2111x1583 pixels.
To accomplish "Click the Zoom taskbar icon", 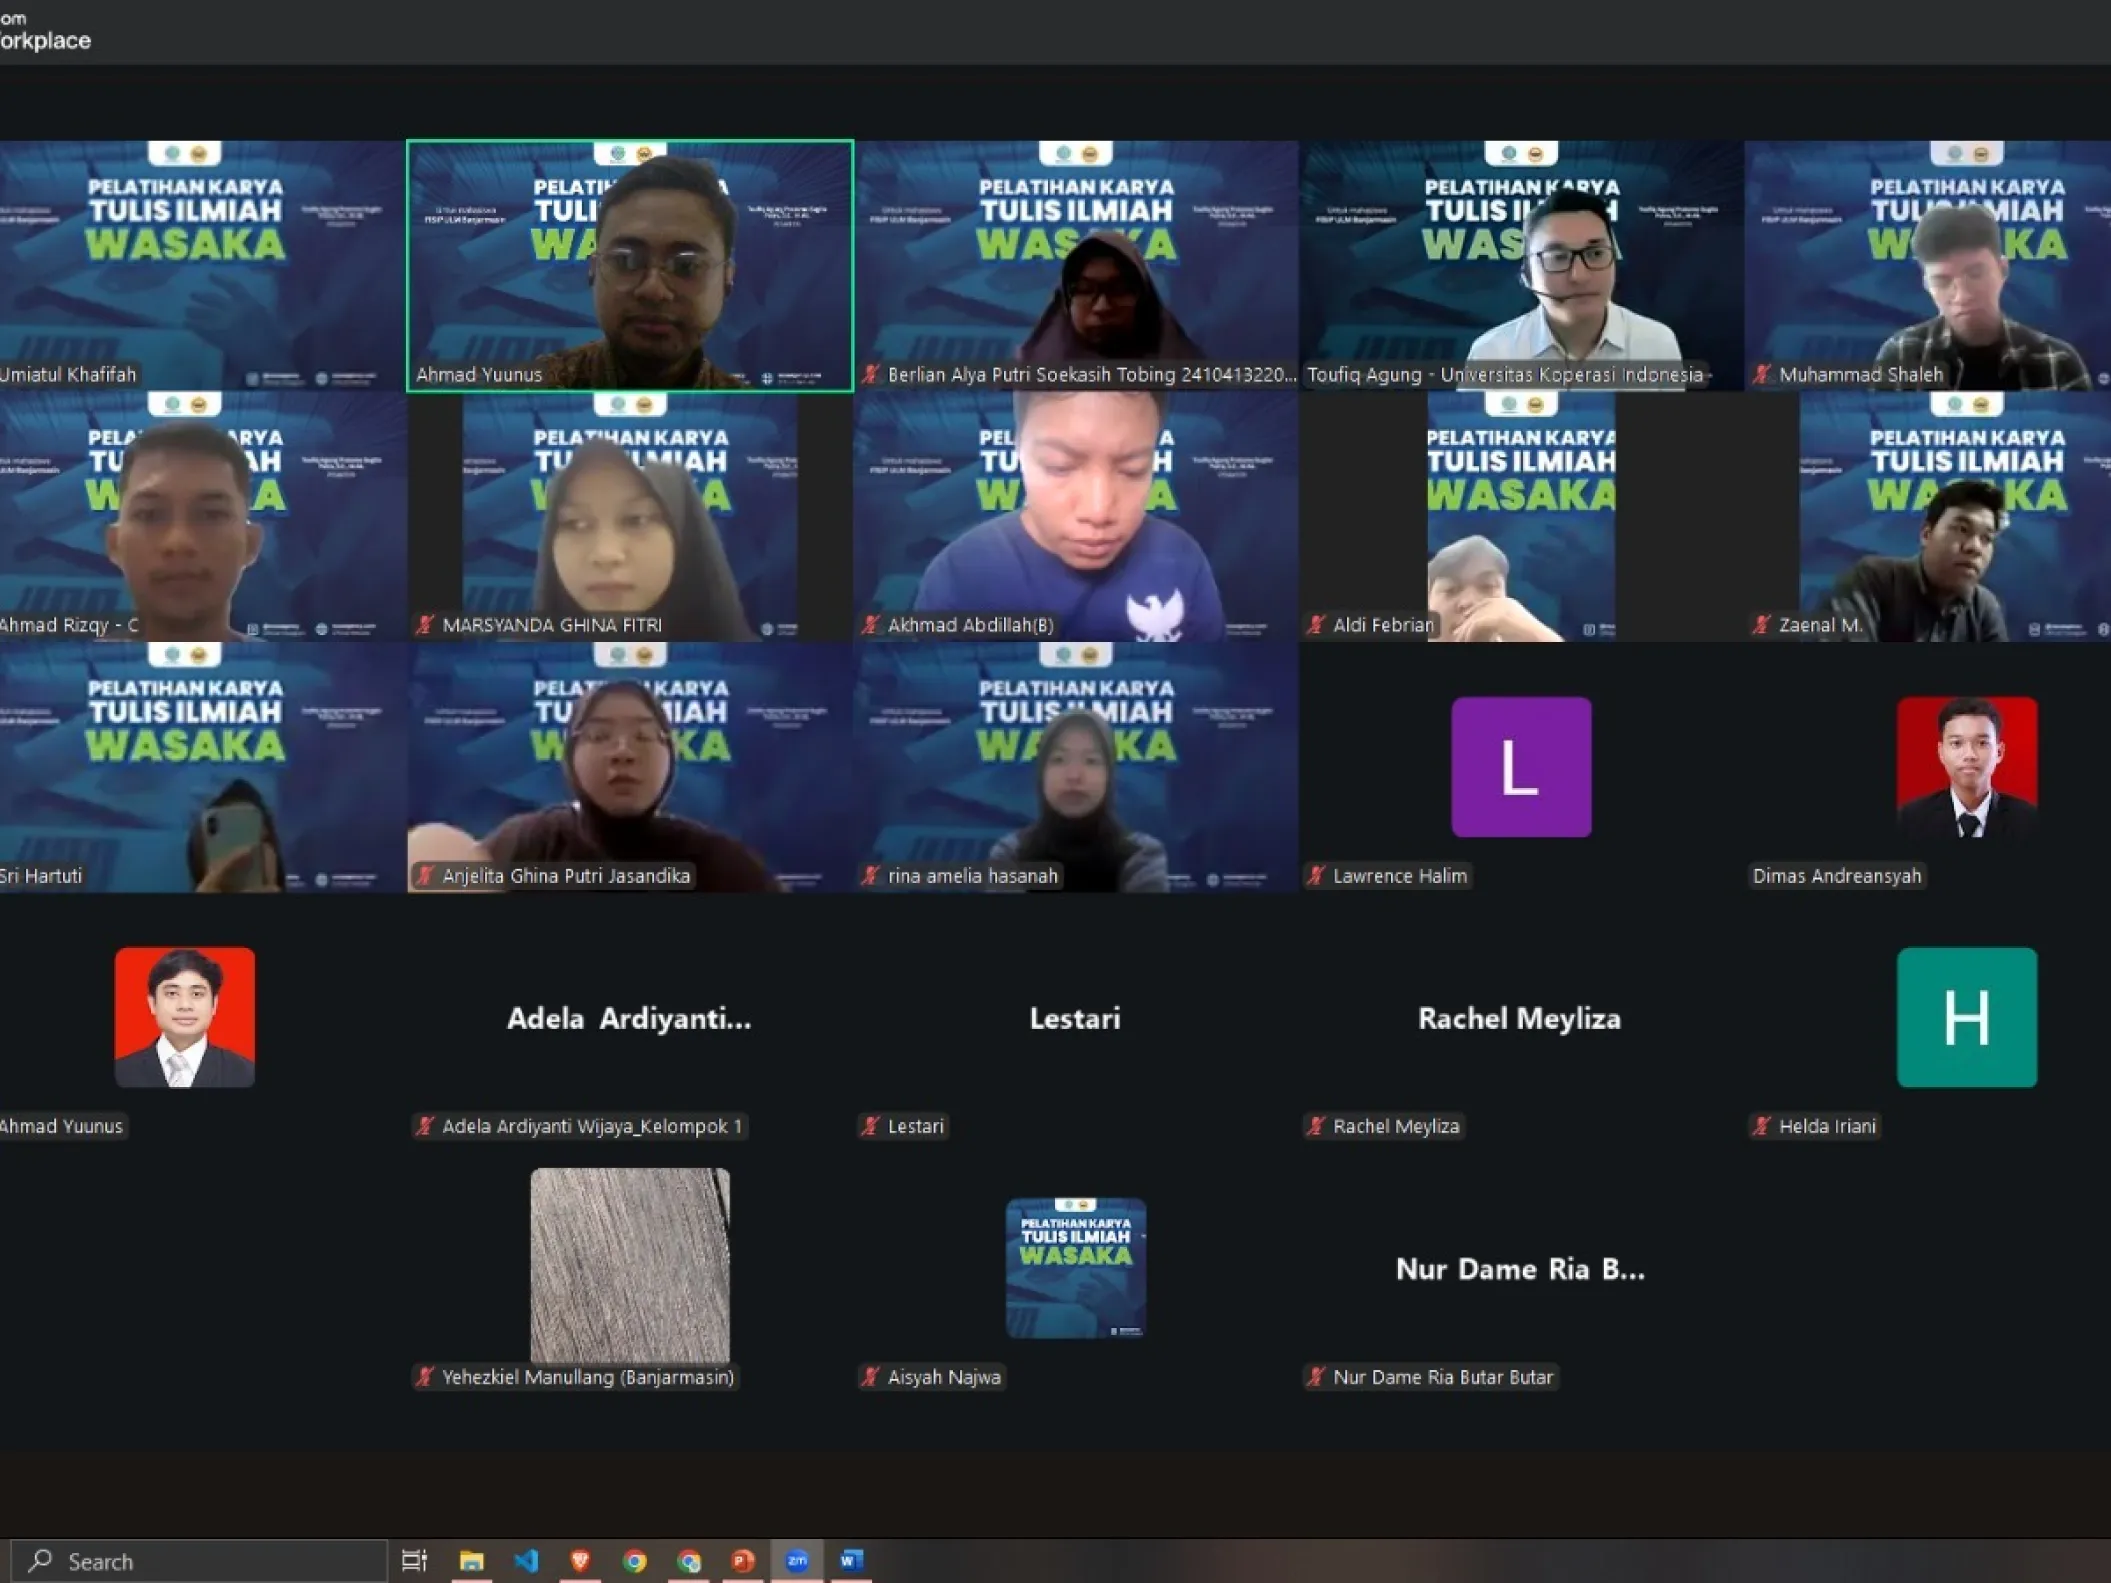I will click(x=797, y=1560).
